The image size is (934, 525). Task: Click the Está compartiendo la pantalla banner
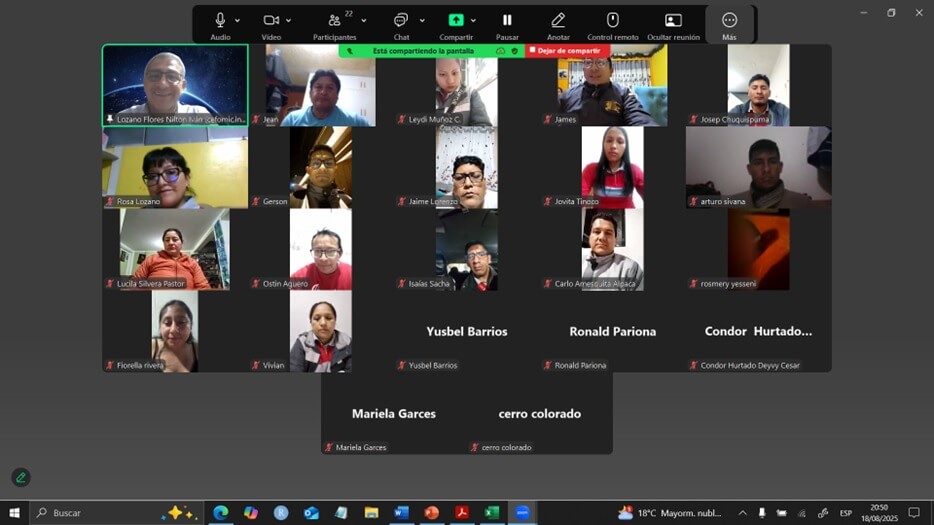coord(423,51)
